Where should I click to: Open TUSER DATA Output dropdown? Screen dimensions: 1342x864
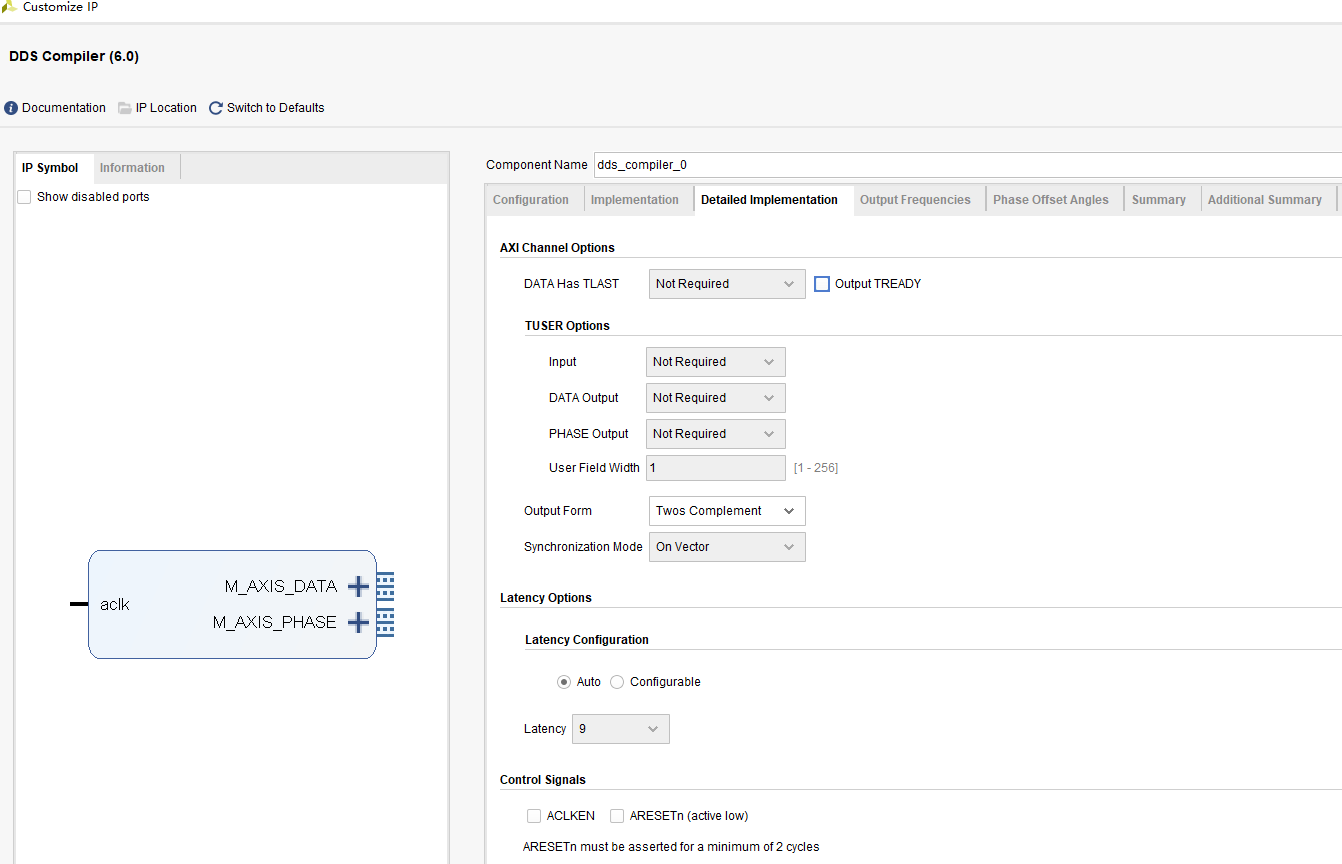716,398
